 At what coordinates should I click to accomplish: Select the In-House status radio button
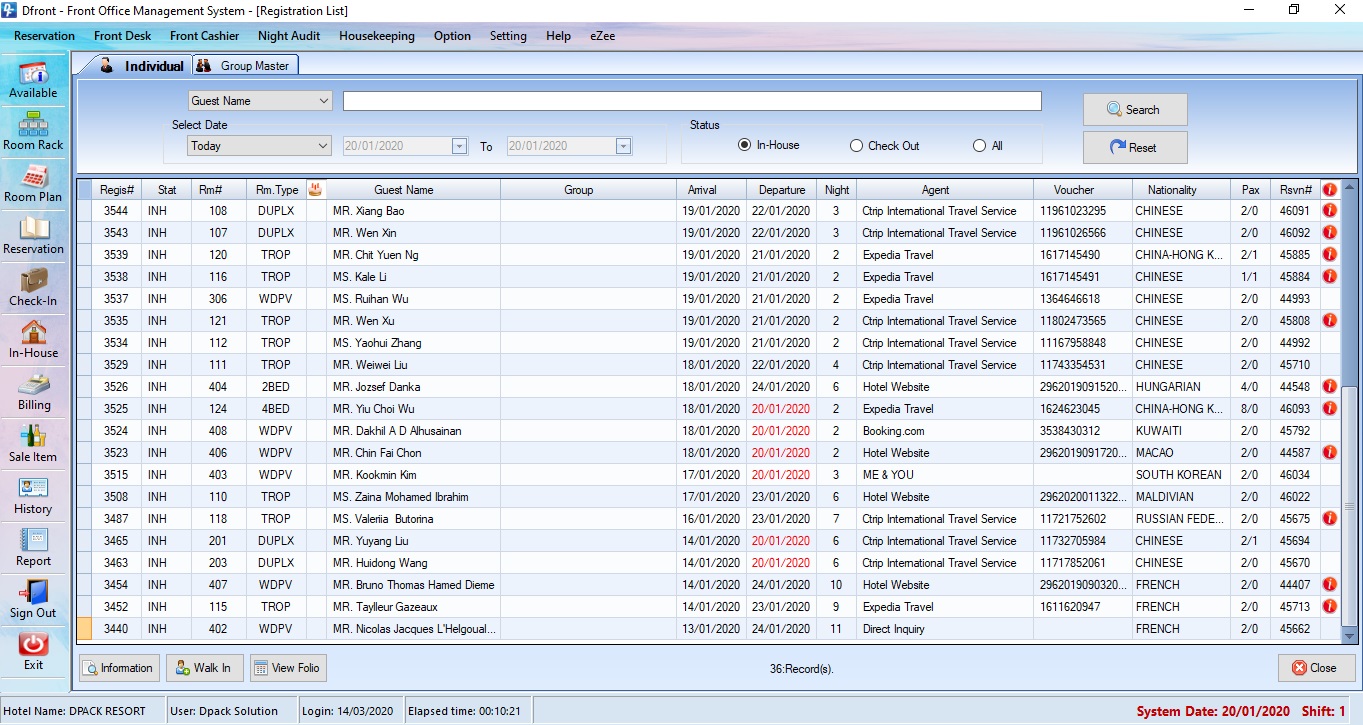click(x=744, y=145)
